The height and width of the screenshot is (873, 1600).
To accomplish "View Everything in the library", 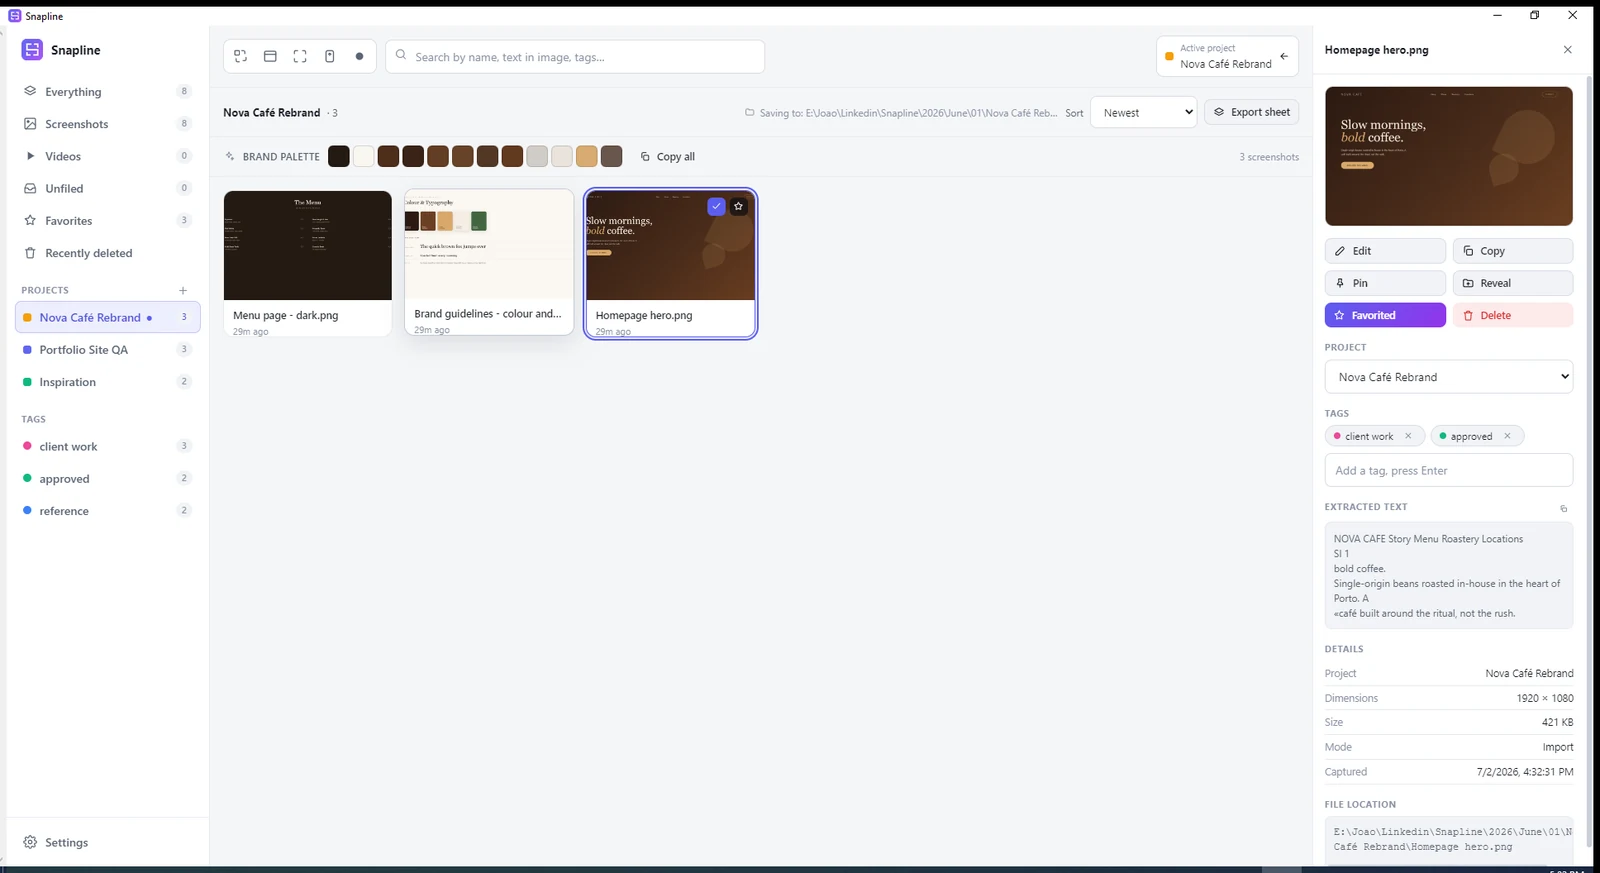I will coord(108,91).
